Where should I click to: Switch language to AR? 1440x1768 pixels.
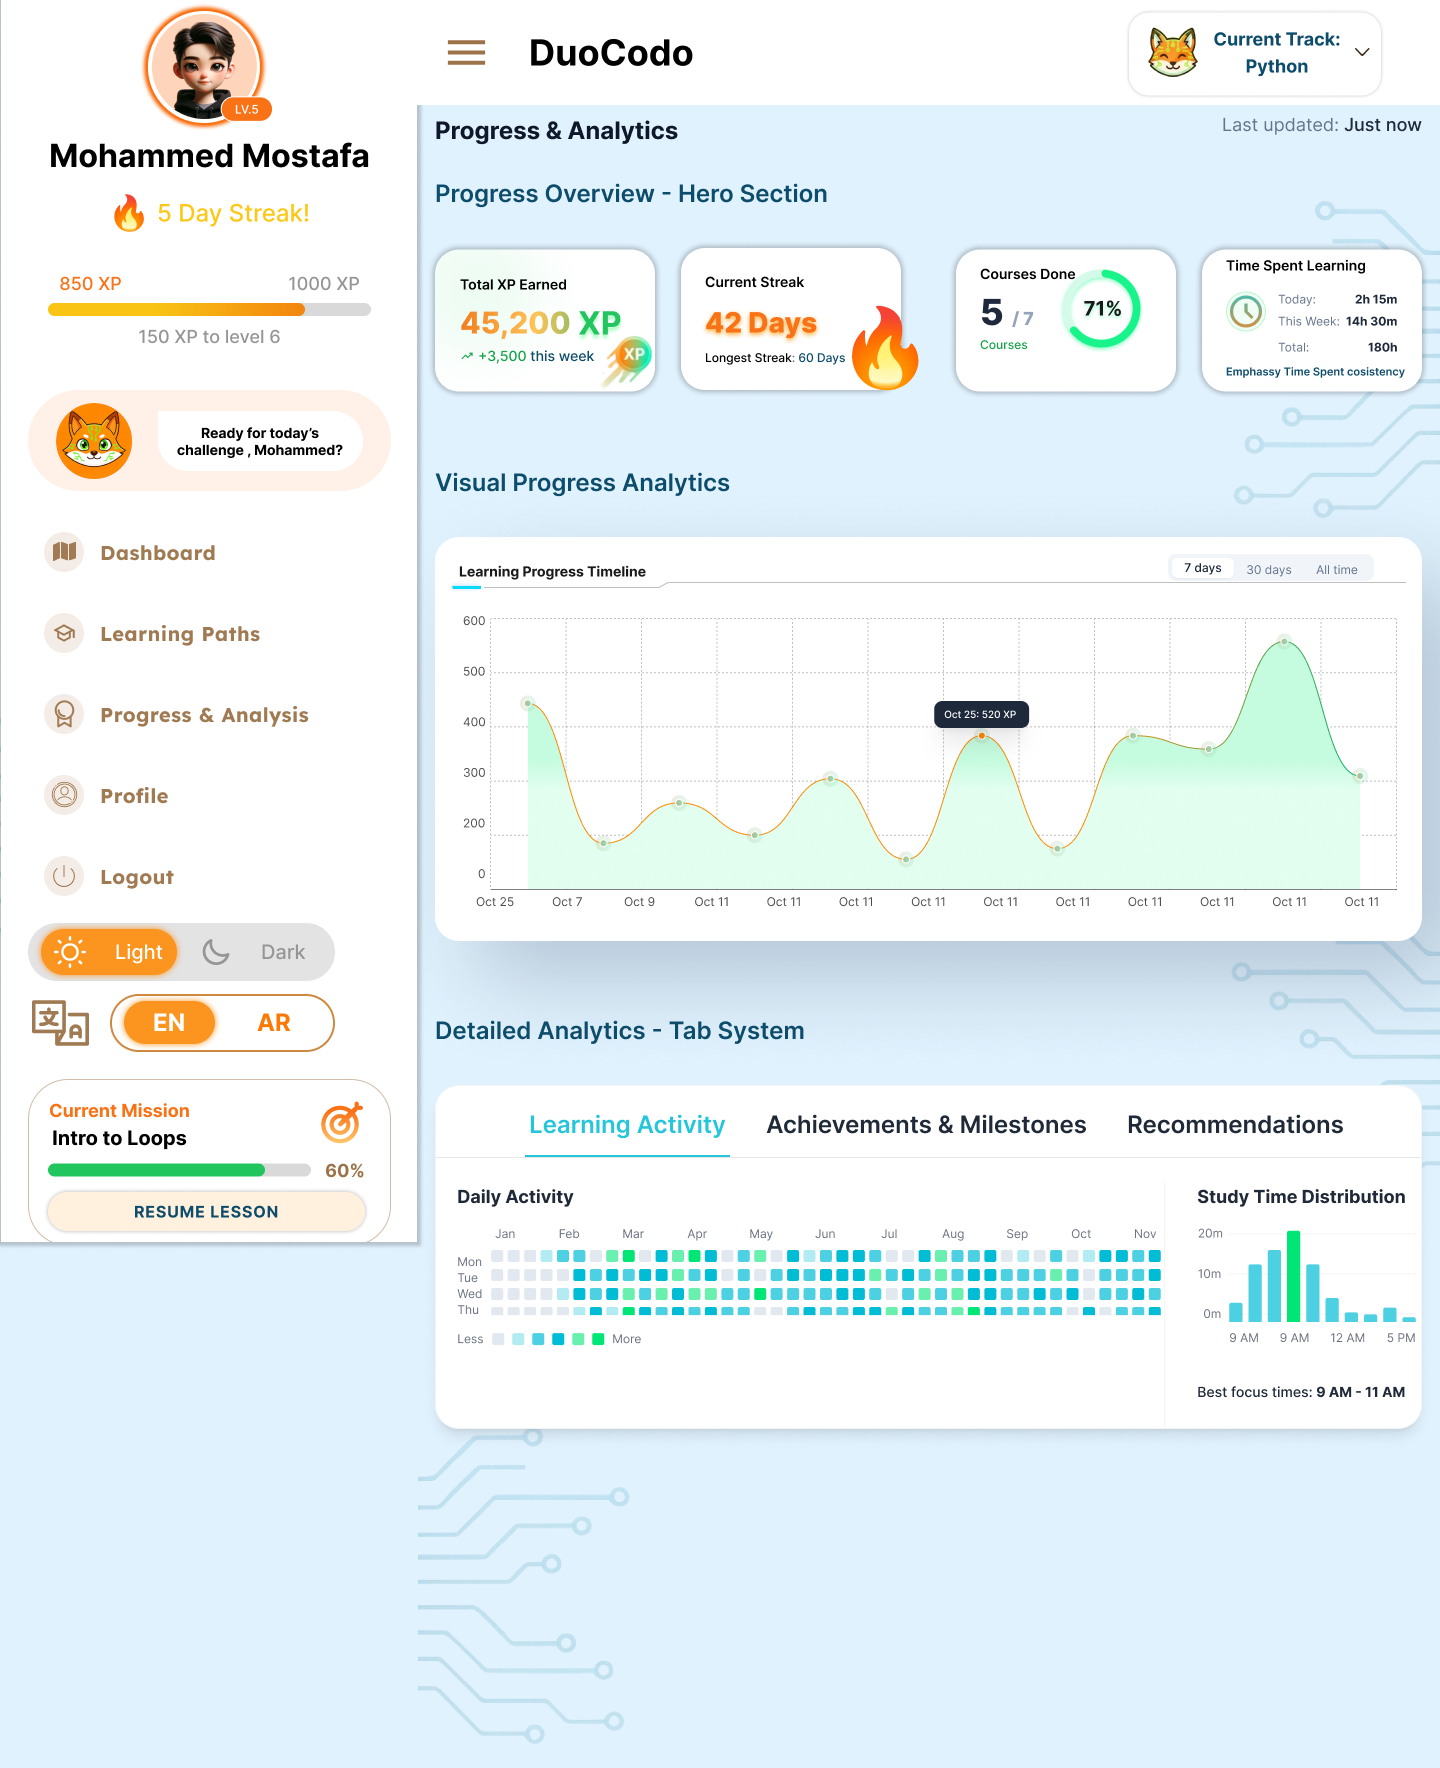click(x=273, y=1023)
